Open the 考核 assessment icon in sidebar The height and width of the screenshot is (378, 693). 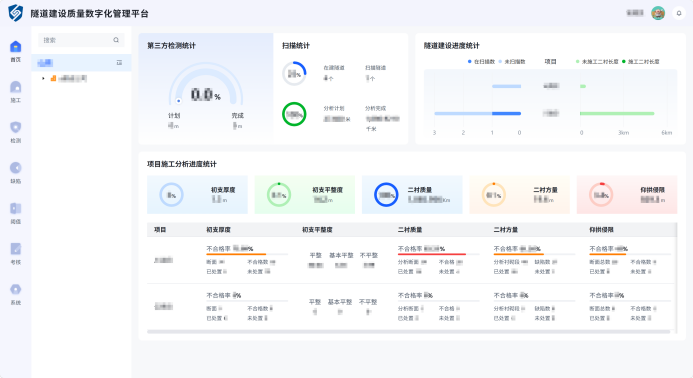[15, 249]
